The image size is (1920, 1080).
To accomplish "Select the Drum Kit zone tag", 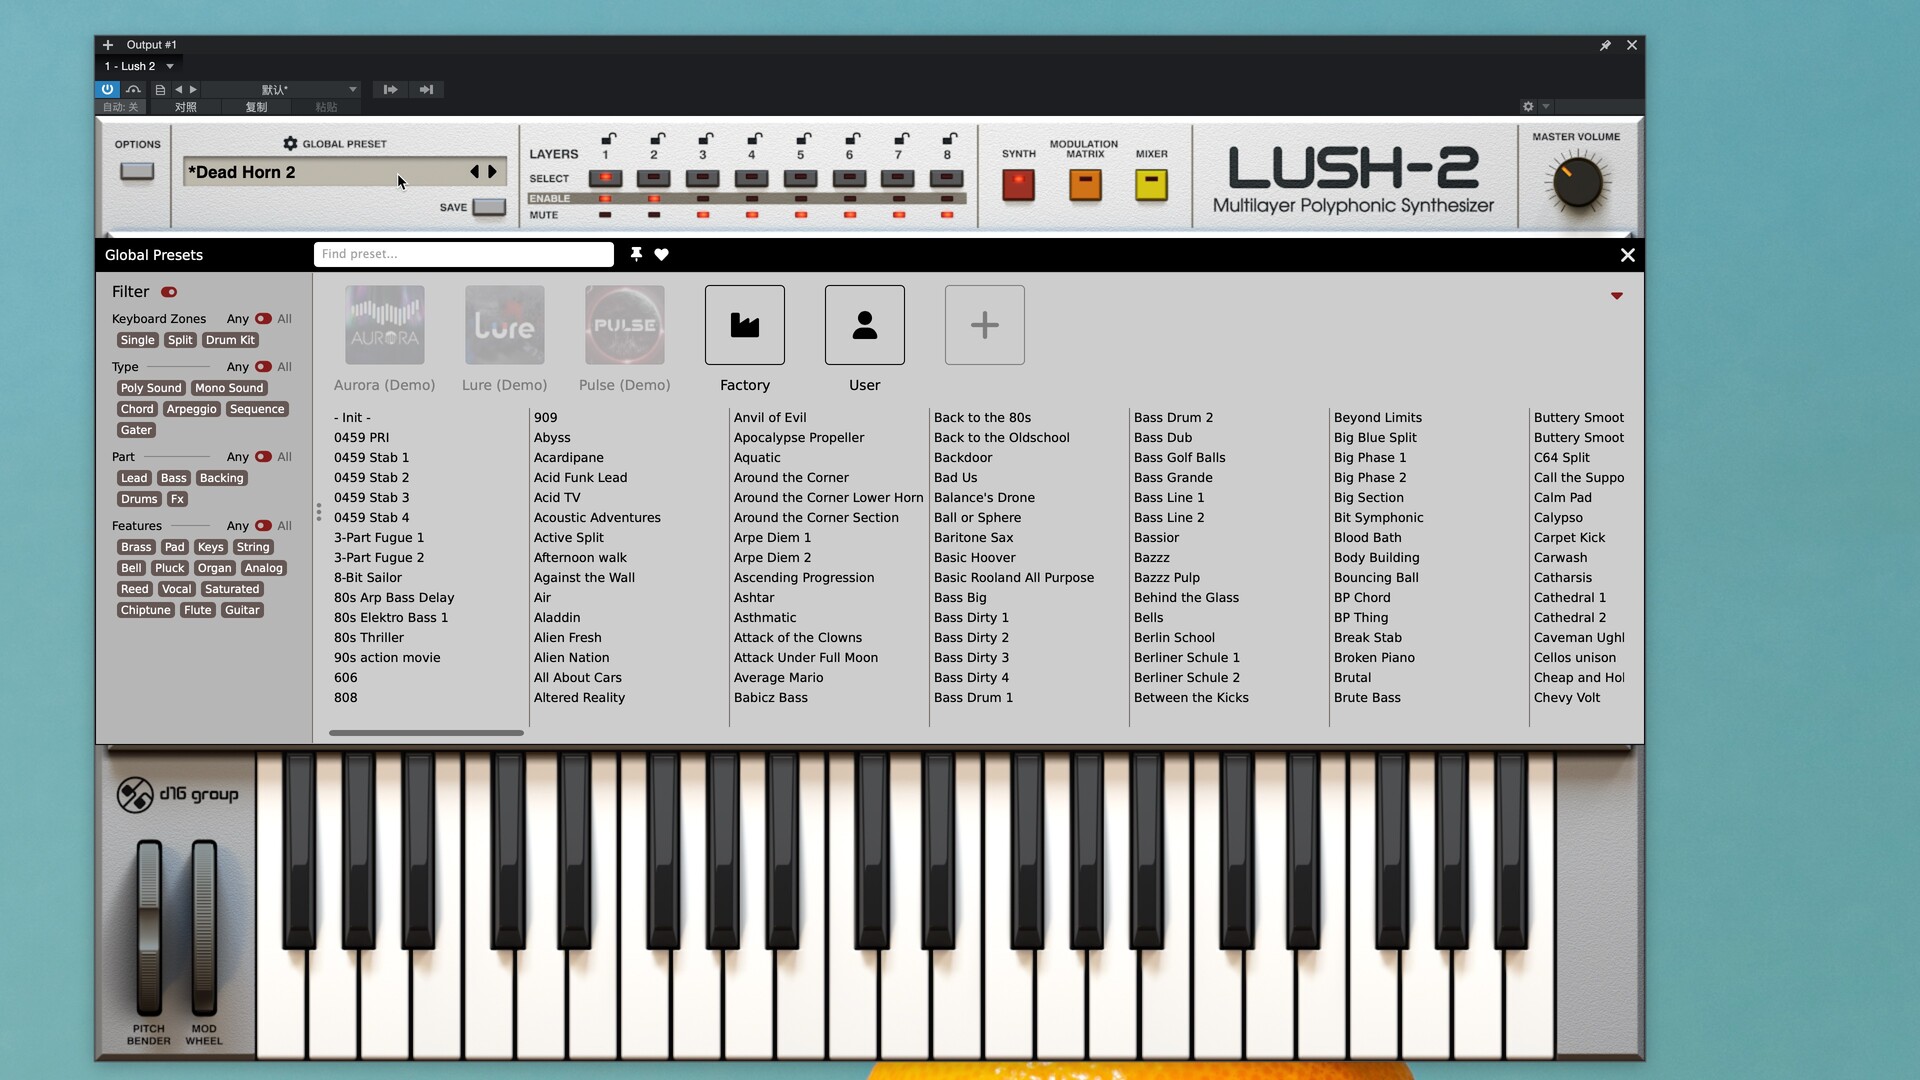I will click(x=230, y=340).
